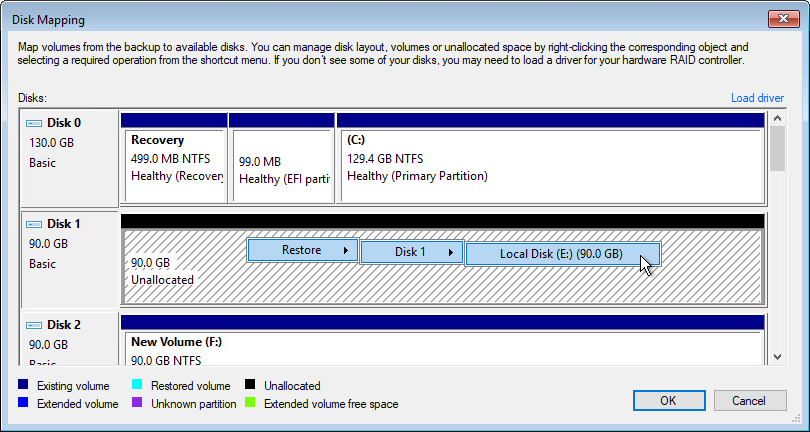Image resolution: width=810 pixels, height=432 pixels.
Task: Click the 'Disk Mapping' title text
Action: [49, 20]
